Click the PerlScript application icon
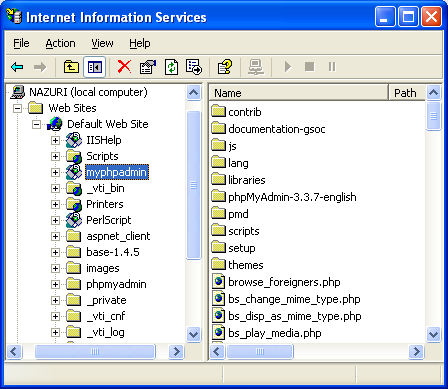This screenshot has width=448, height=389. tap(74, 220)
